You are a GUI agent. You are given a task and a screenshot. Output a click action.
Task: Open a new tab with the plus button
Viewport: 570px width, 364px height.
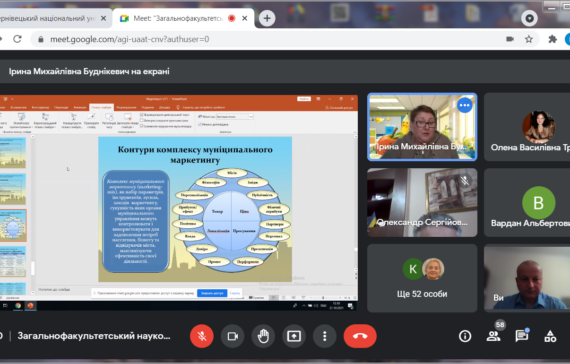pyautogui.click(x=267, y=18)
